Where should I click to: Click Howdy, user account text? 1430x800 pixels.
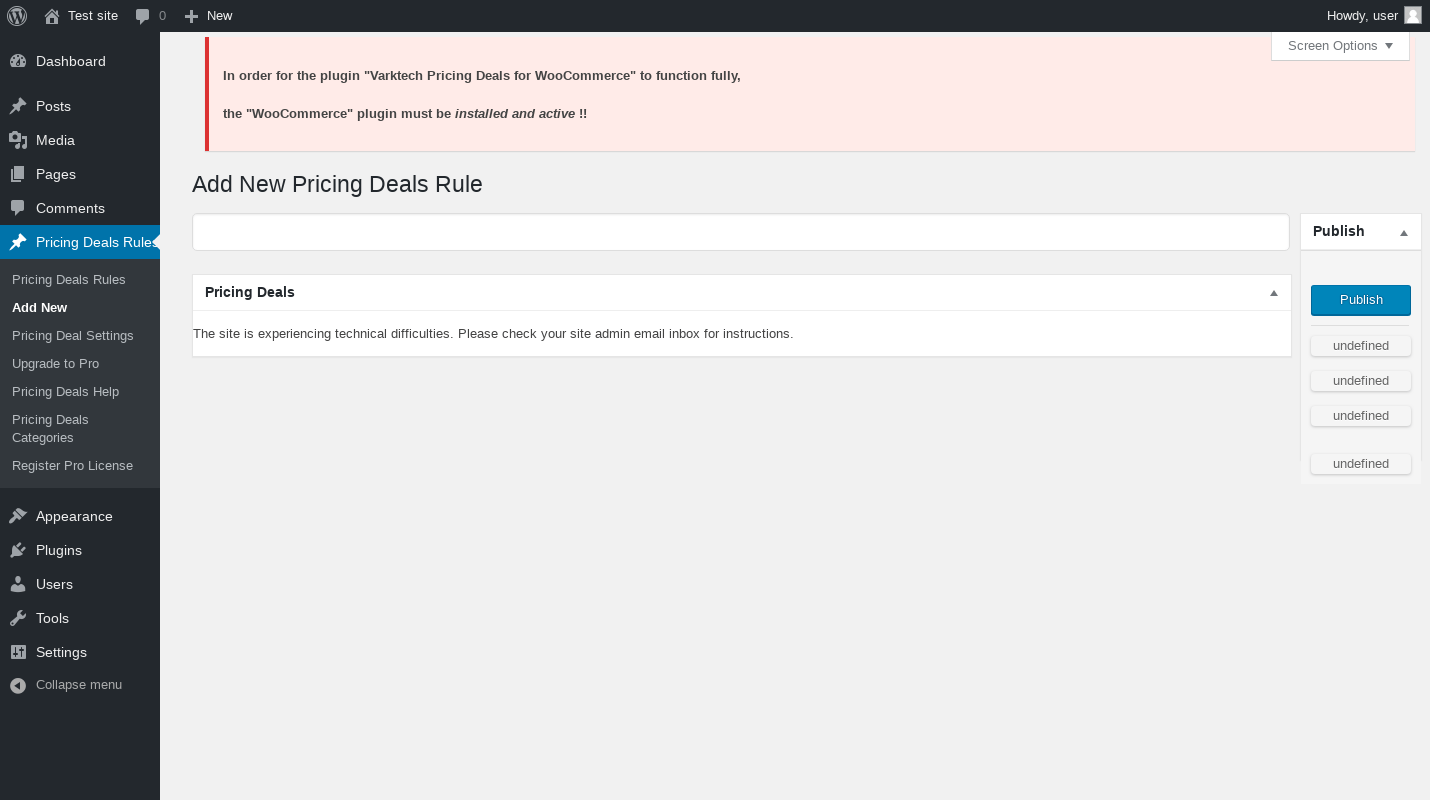(1362, 16)
